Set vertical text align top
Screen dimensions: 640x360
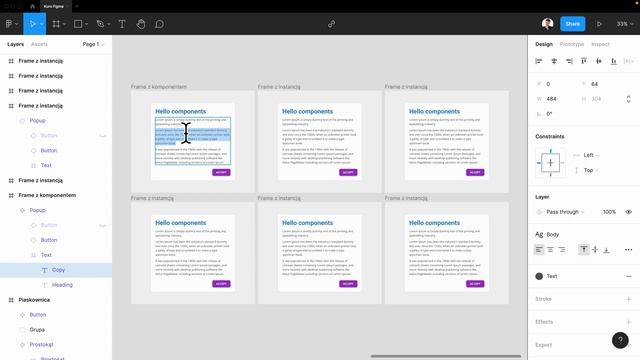click(584, 249)
